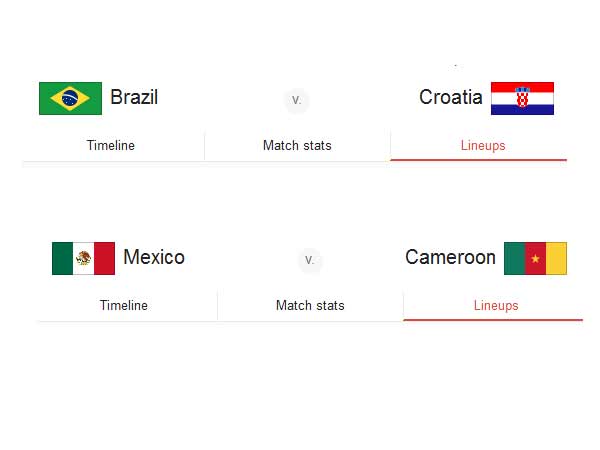Open Timeline tab for Mexico v. Cameroon

tap(123, 306)
